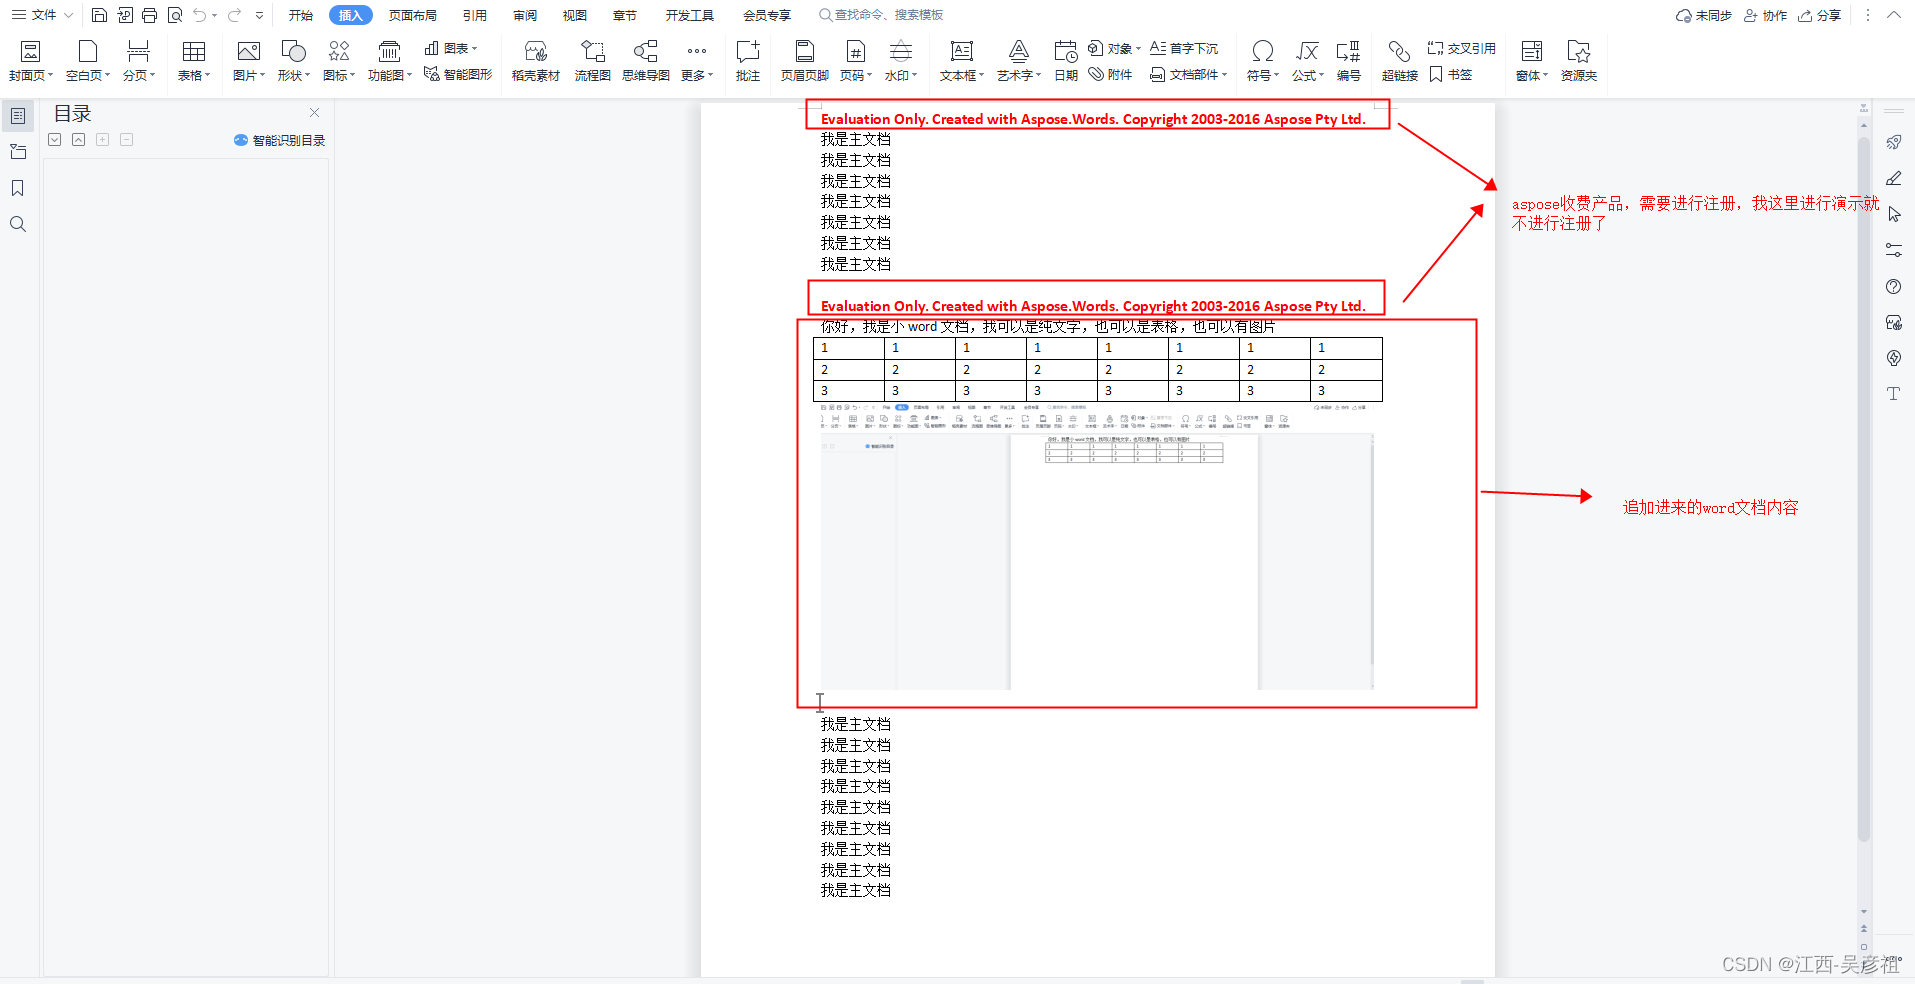The image size is (1915, 984).
Task: Expand the 更多 more insert options
Action: coord(697,61)
